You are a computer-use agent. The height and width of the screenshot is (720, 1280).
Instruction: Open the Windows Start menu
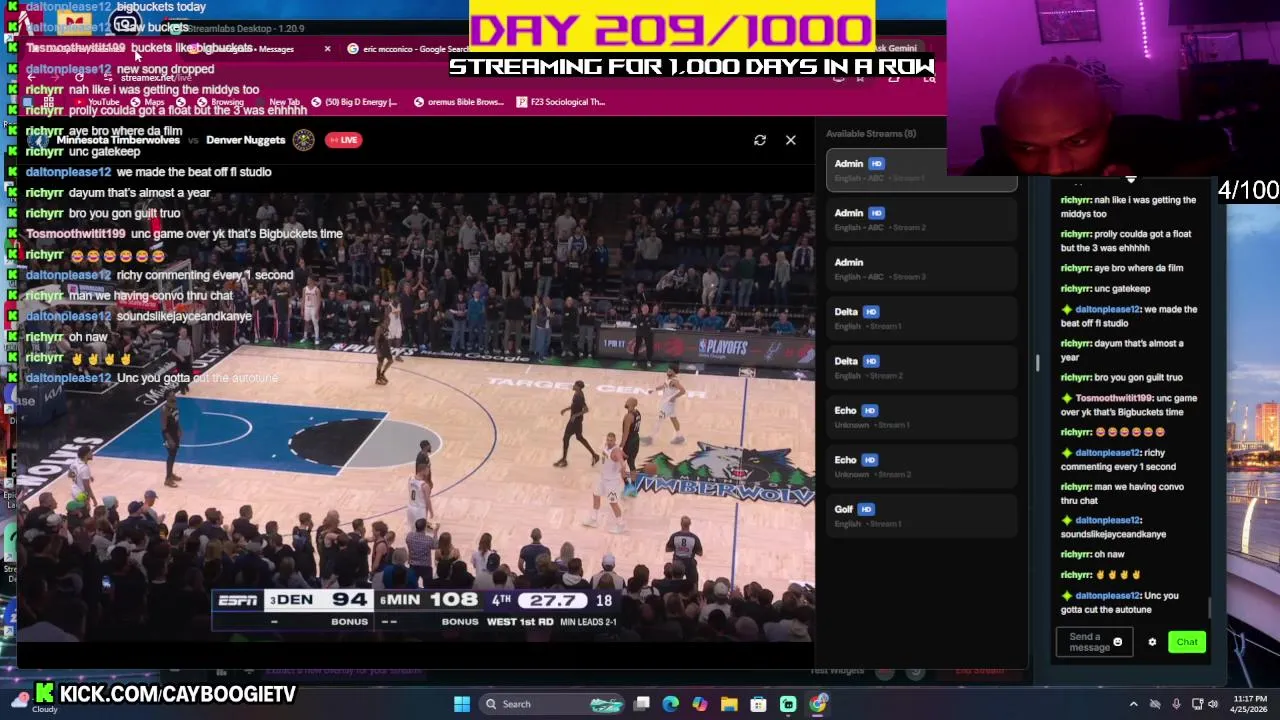click(x=462, y=704)
